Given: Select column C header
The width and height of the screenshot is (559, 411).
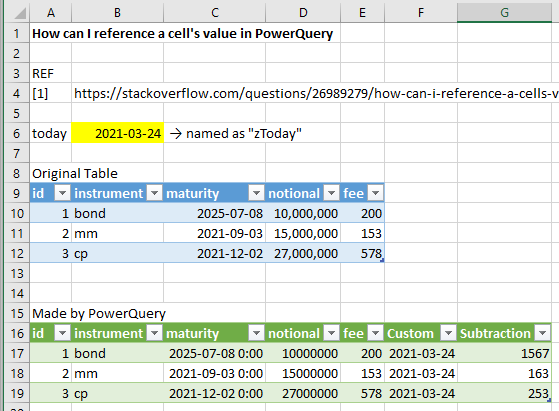Looking at the screenshot, I should (215, 12).
